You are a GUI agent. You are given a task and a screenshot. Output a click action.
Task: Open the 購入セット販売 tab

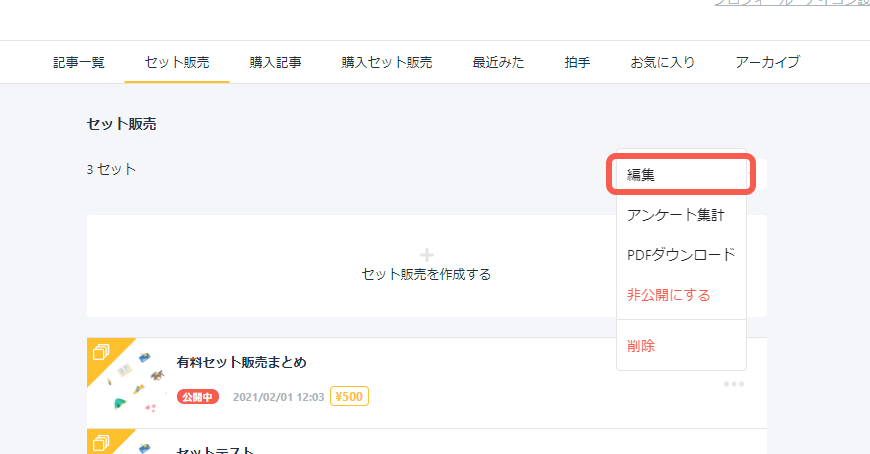(x=387, y=62)
